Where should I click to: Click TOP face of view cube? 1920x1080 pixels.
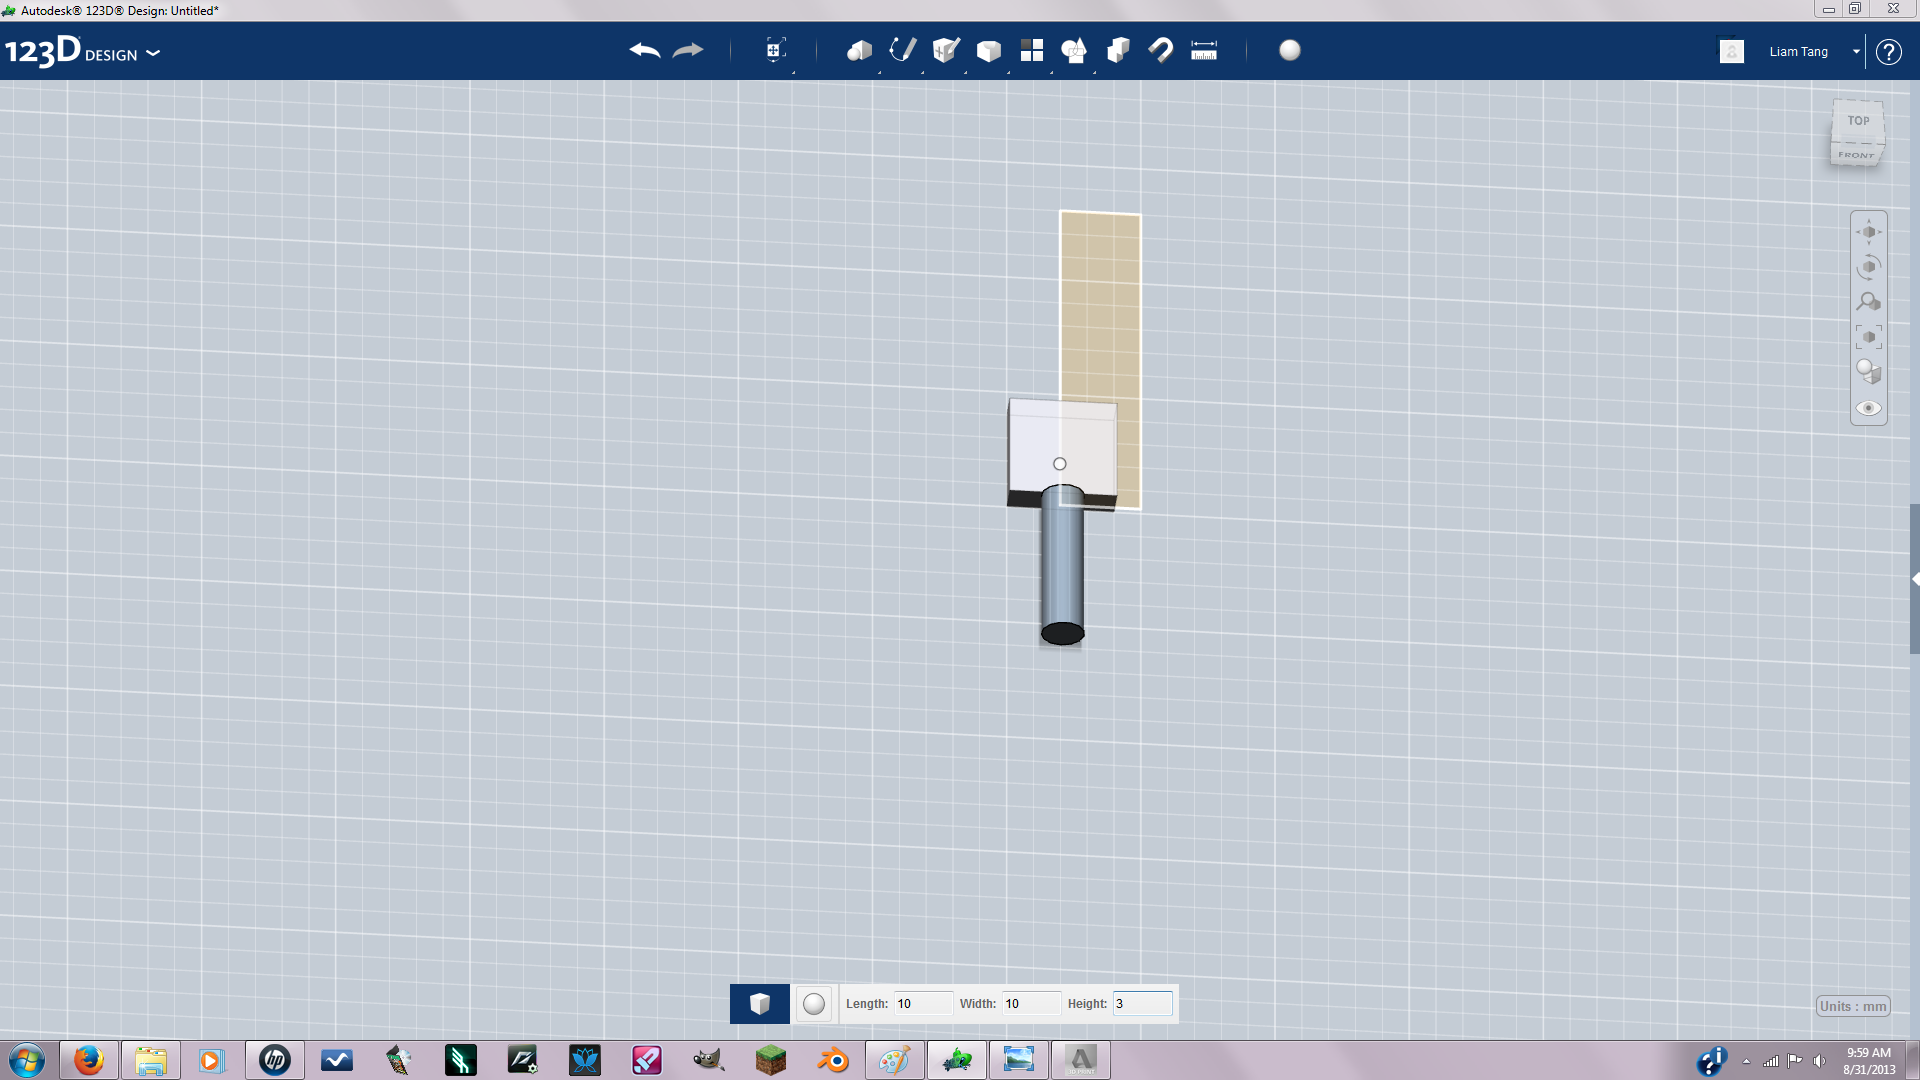pyautogui.click(x=1858, y=121)
